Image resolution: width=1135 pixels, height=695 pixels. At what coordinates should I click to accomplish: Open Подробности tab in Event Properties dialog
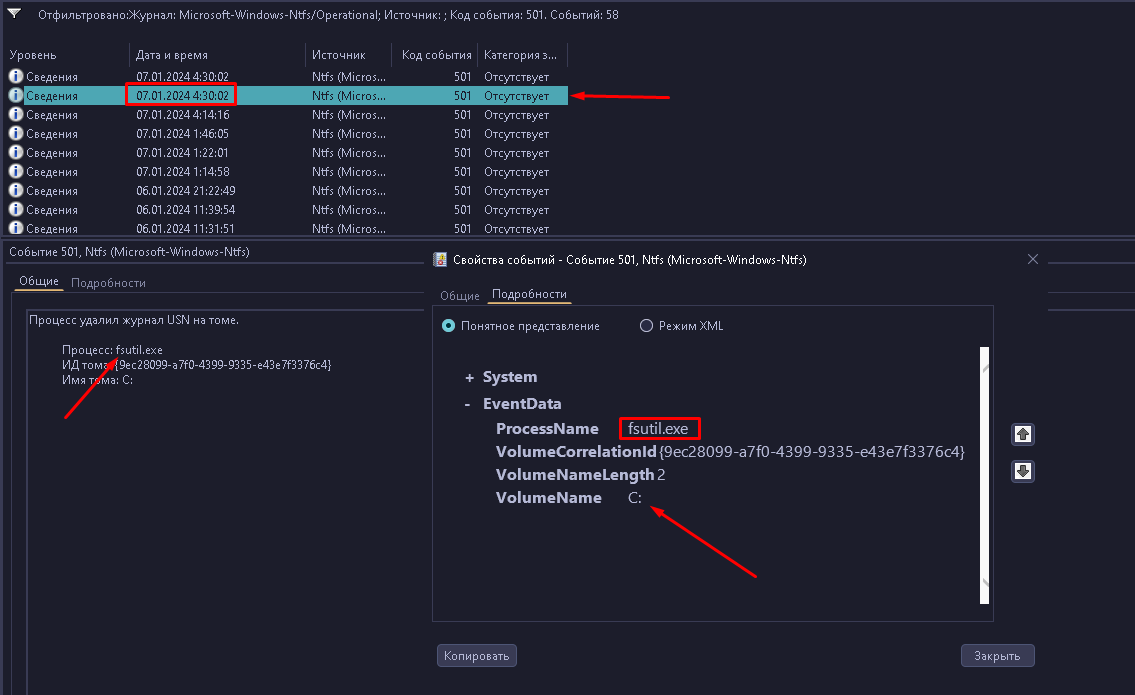click(529, 294)
